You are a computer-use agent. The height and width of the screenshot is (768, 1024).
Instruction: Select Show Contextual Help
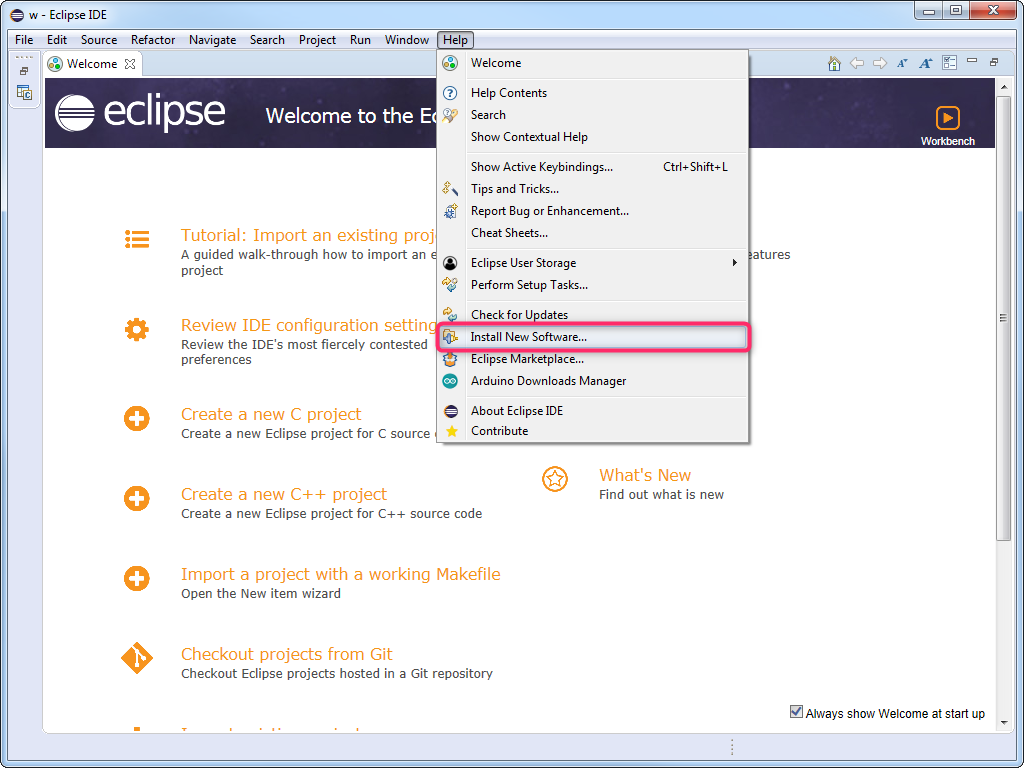pos(593,137)
